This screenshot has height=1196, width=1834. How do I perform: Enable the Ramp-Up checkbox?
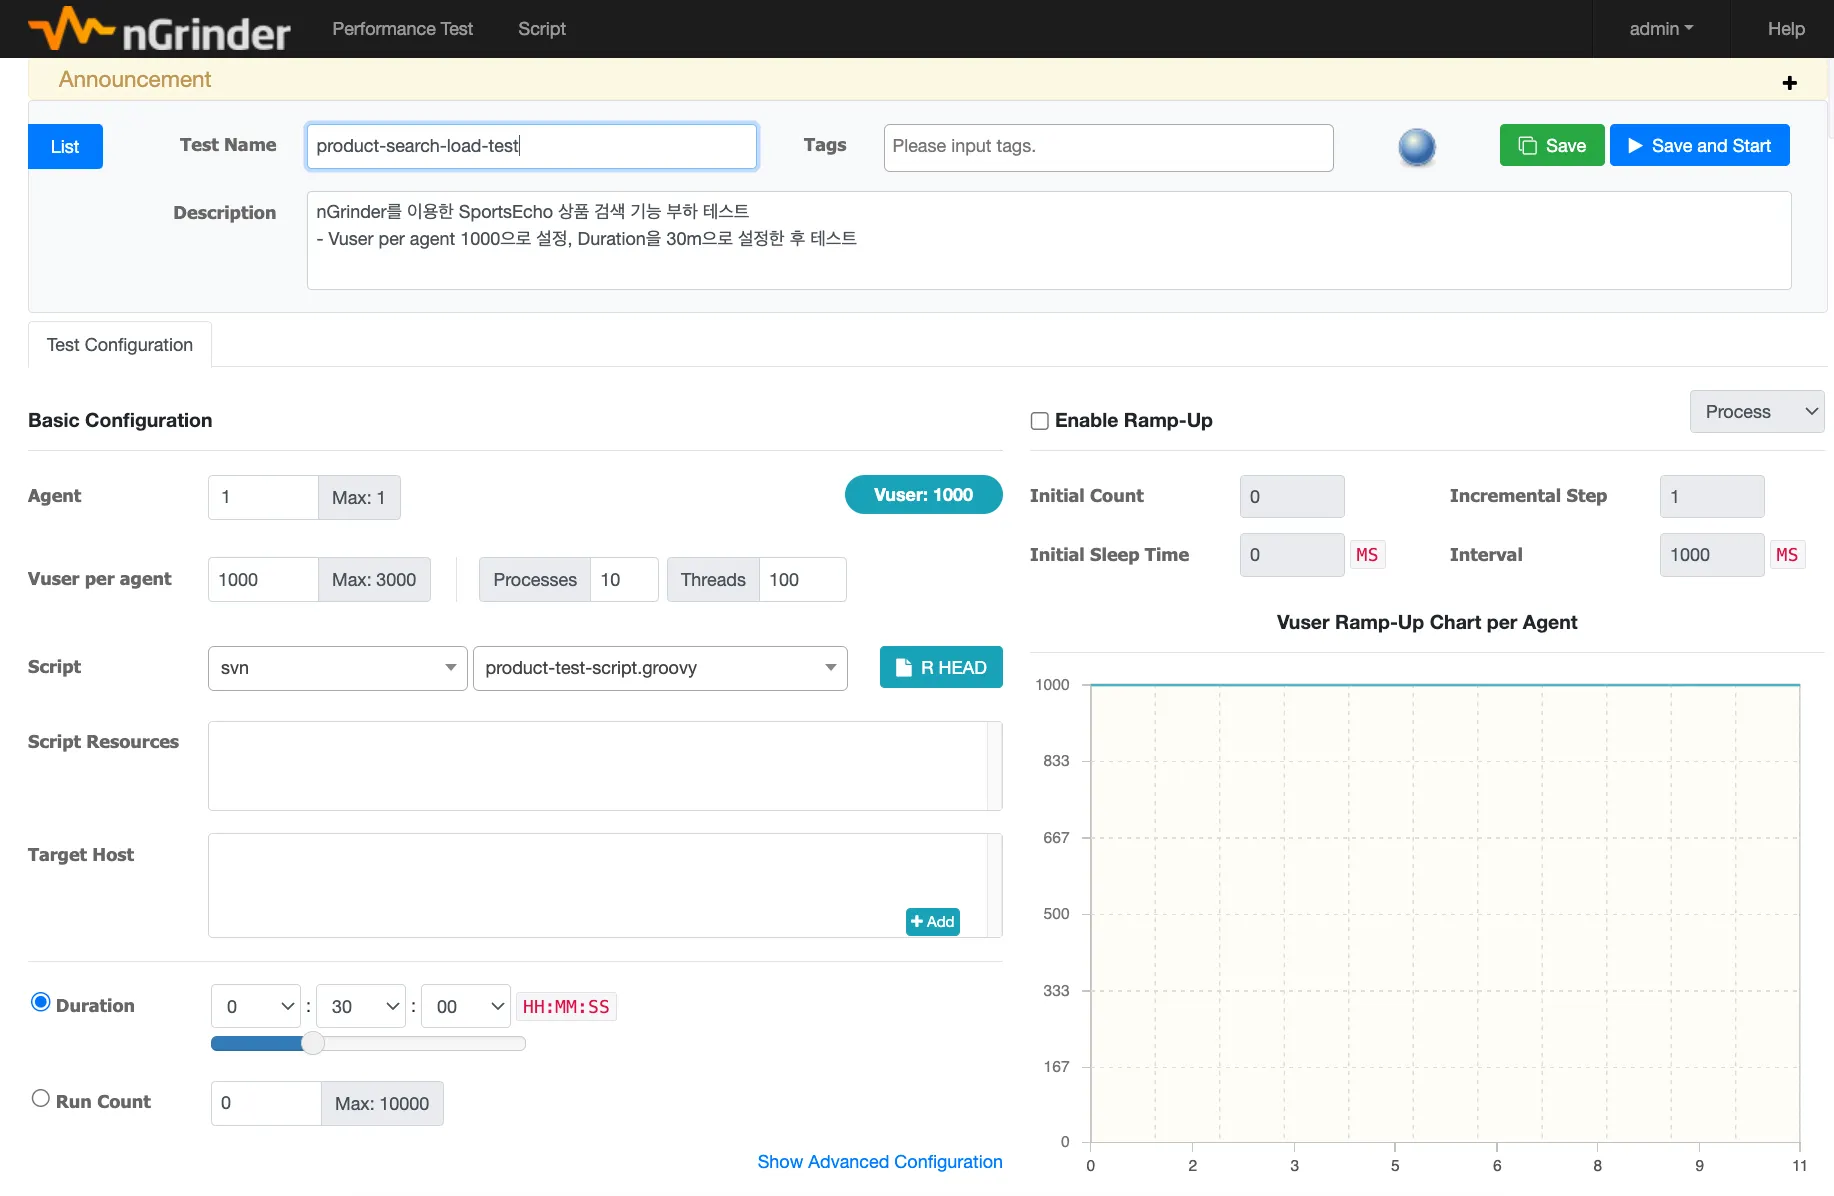1040,421
